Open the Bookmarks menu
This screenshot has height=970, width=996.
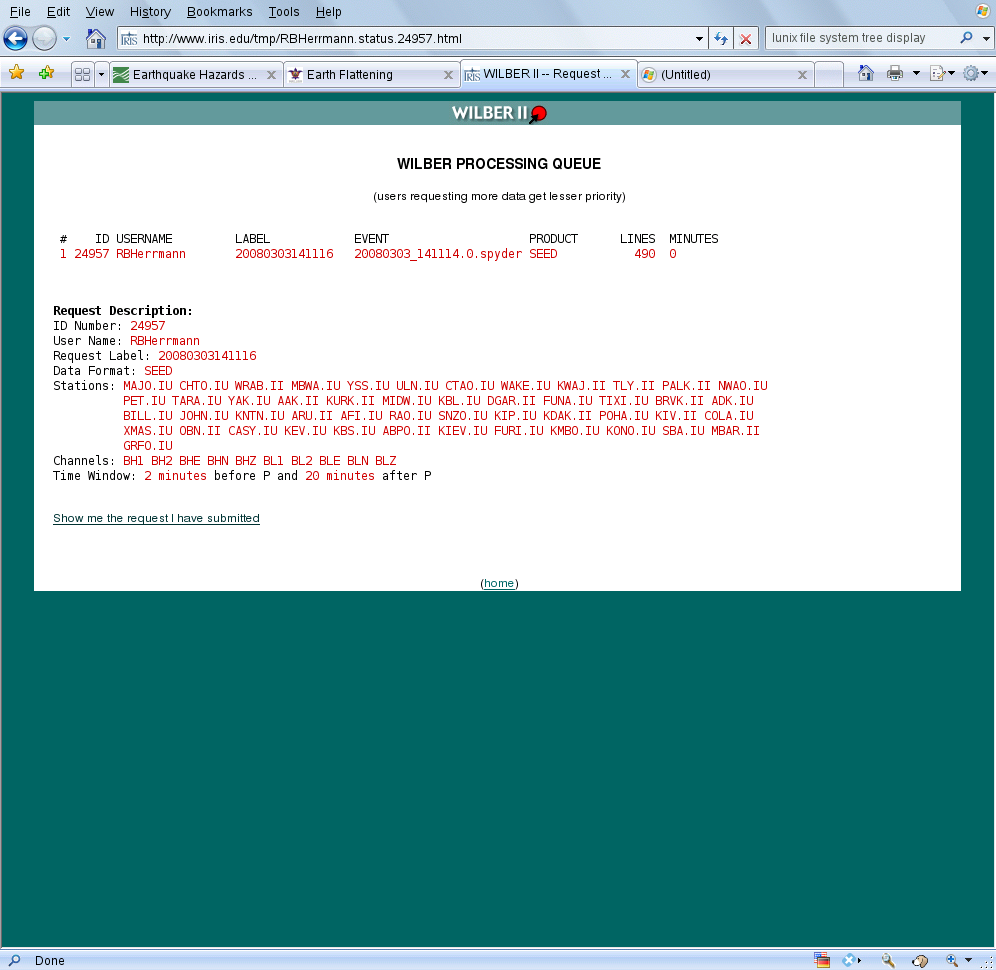pos(219,11)
